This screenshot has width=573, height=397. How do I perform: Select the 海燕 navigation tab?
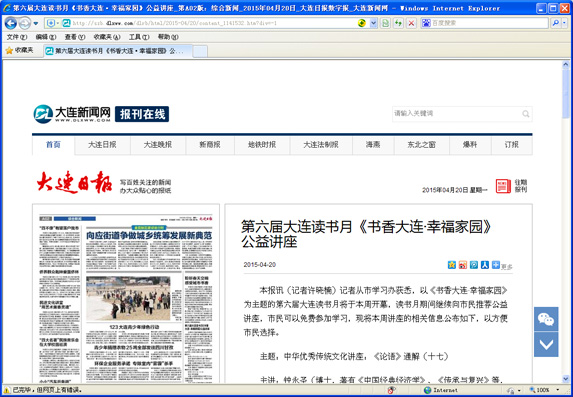click(373, 145)
